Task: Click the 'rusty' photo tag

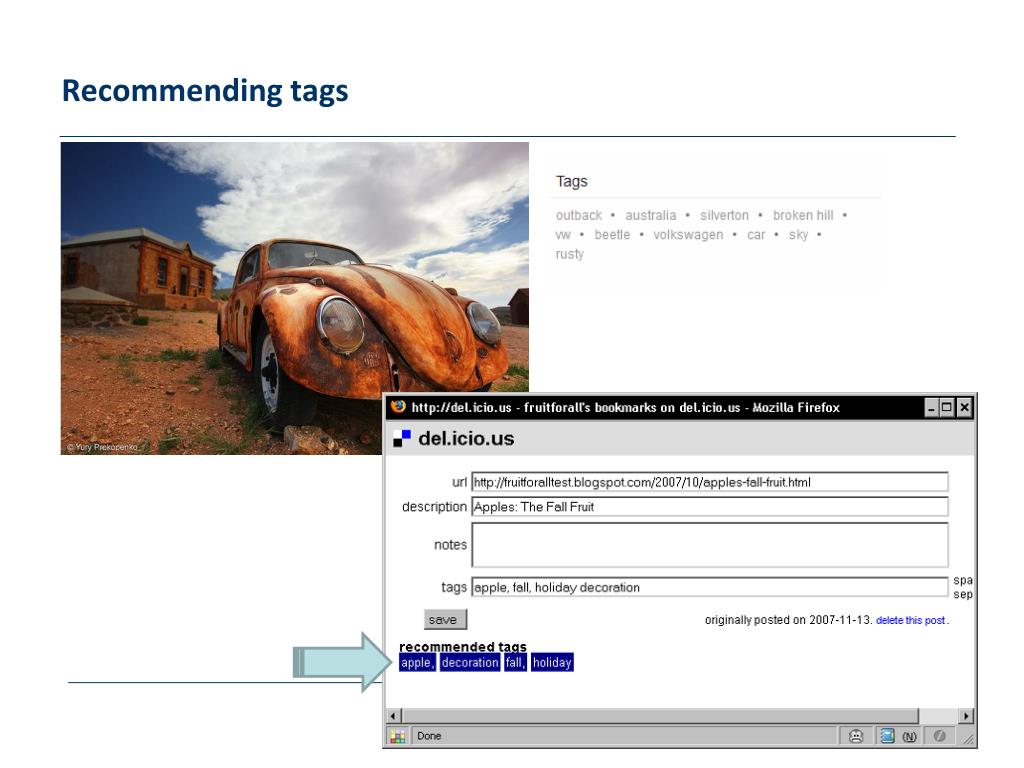Action: pyautogui.click(x=569, y=254)
